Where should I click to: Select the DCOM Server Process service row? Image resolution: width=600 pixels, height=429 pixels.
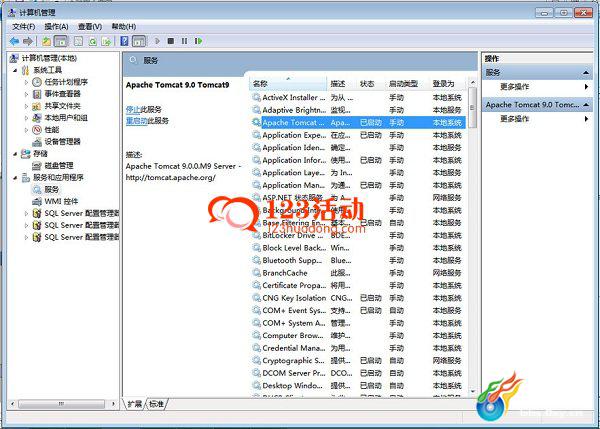(x=359, y=373)
